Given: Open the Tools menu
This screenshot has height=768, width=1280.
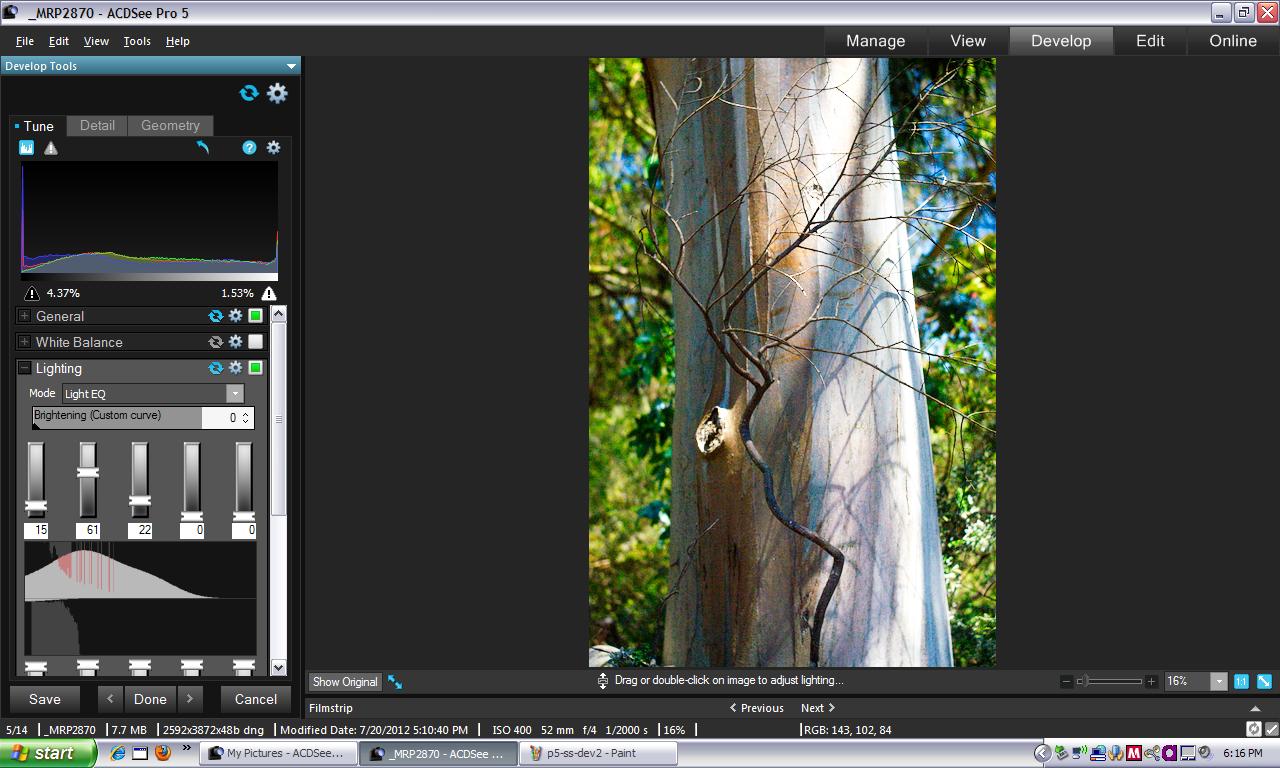Looking at the screenshot, I should (x=137, y=41).
